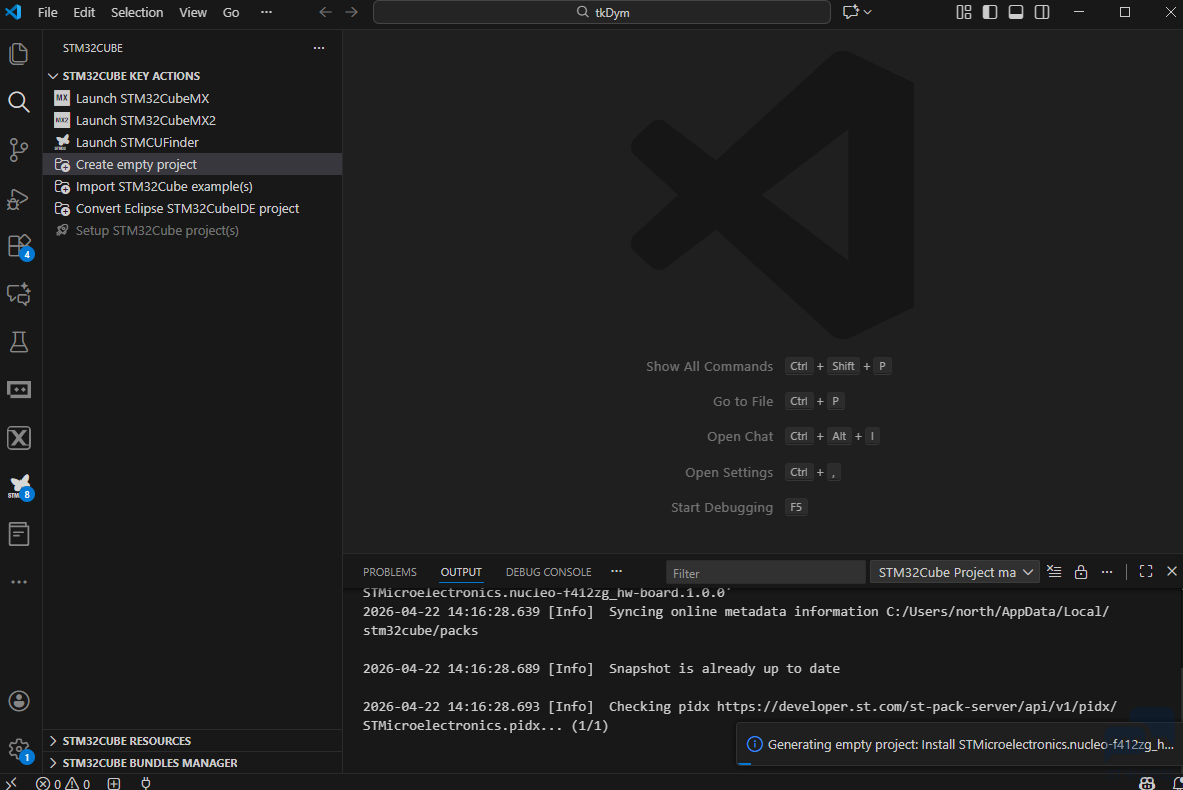Toggle the bottom panel layout button

1016,12
